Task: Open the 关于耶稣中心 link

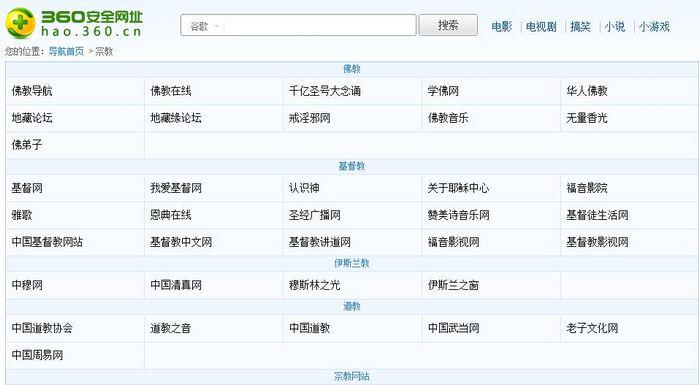Action: coord(458,188)
